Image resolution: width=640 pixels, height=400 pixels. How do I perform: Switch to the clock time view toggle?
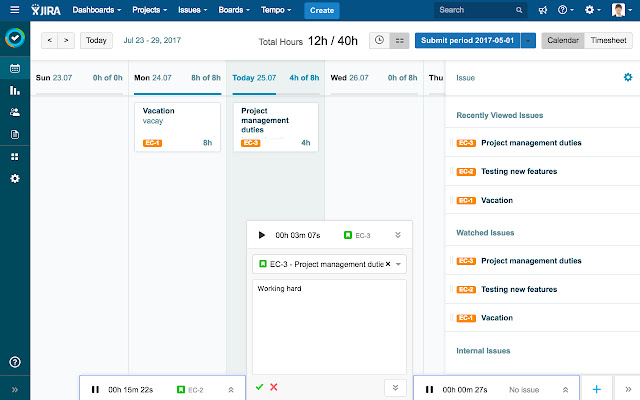tap(379, 40)
